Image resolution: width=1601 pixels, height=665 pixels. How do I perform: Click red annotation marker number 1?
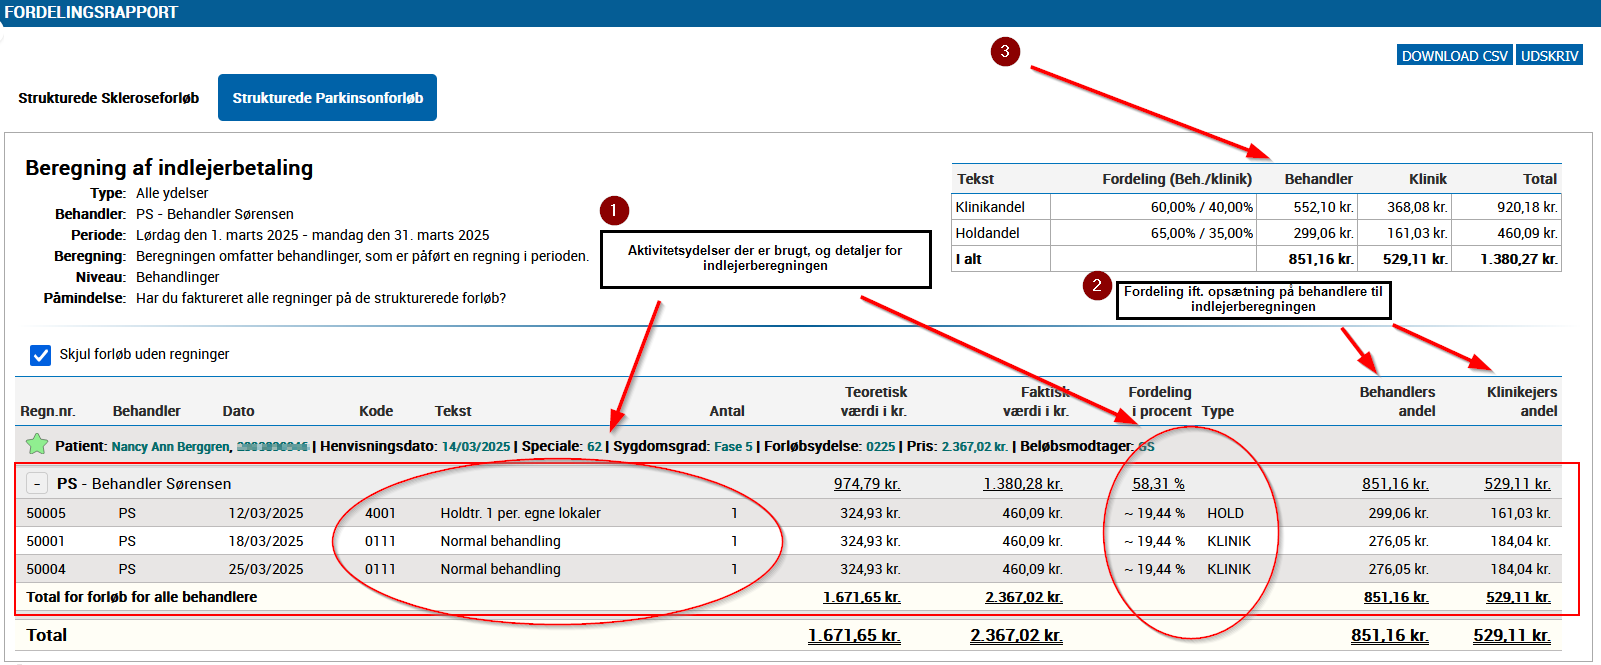pos(614,211)
